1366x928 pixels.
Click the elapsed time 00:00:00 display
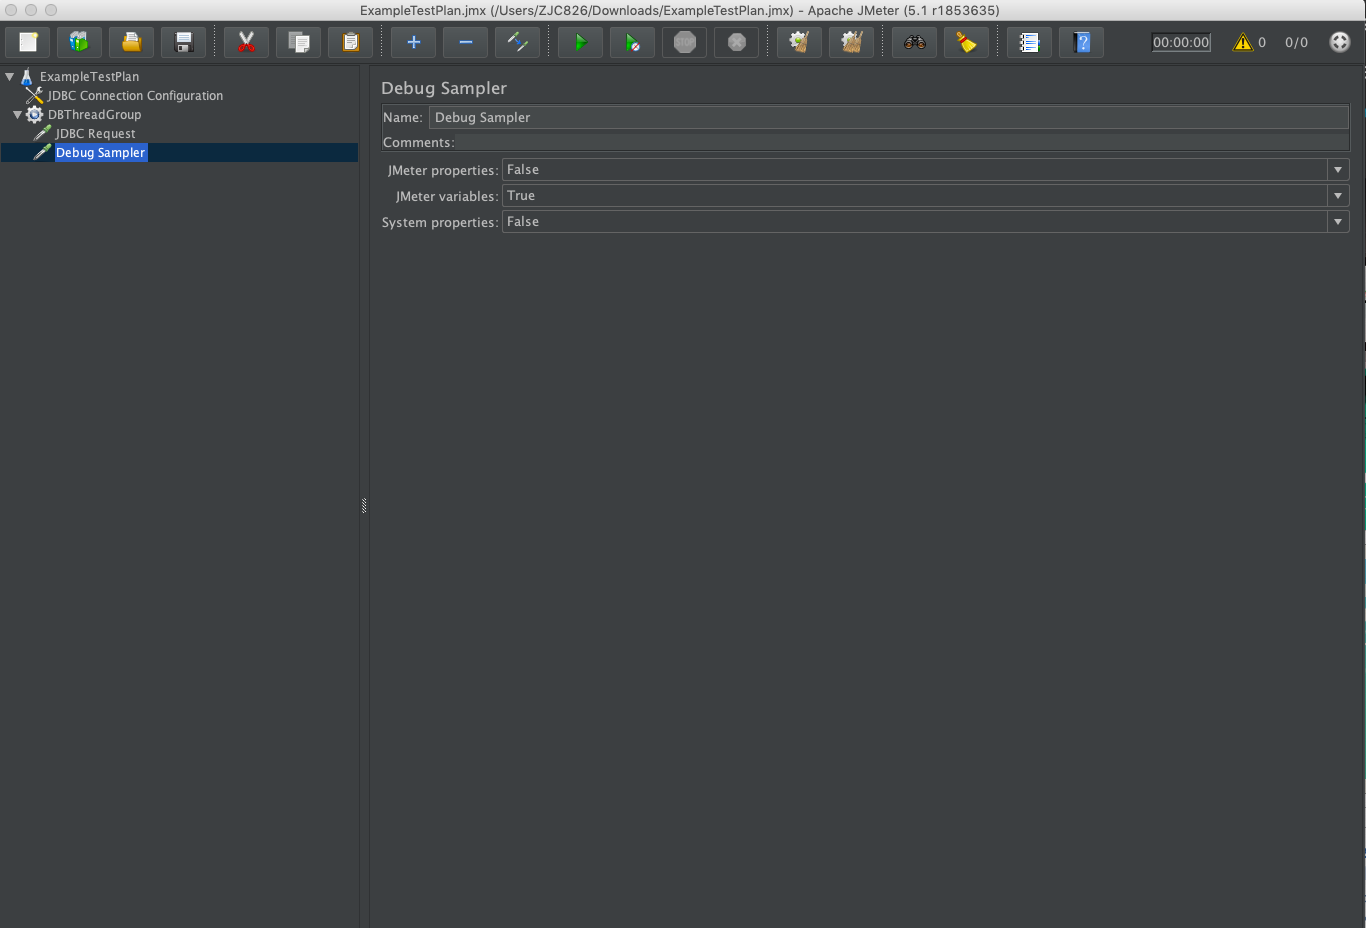pos(1181,42)
